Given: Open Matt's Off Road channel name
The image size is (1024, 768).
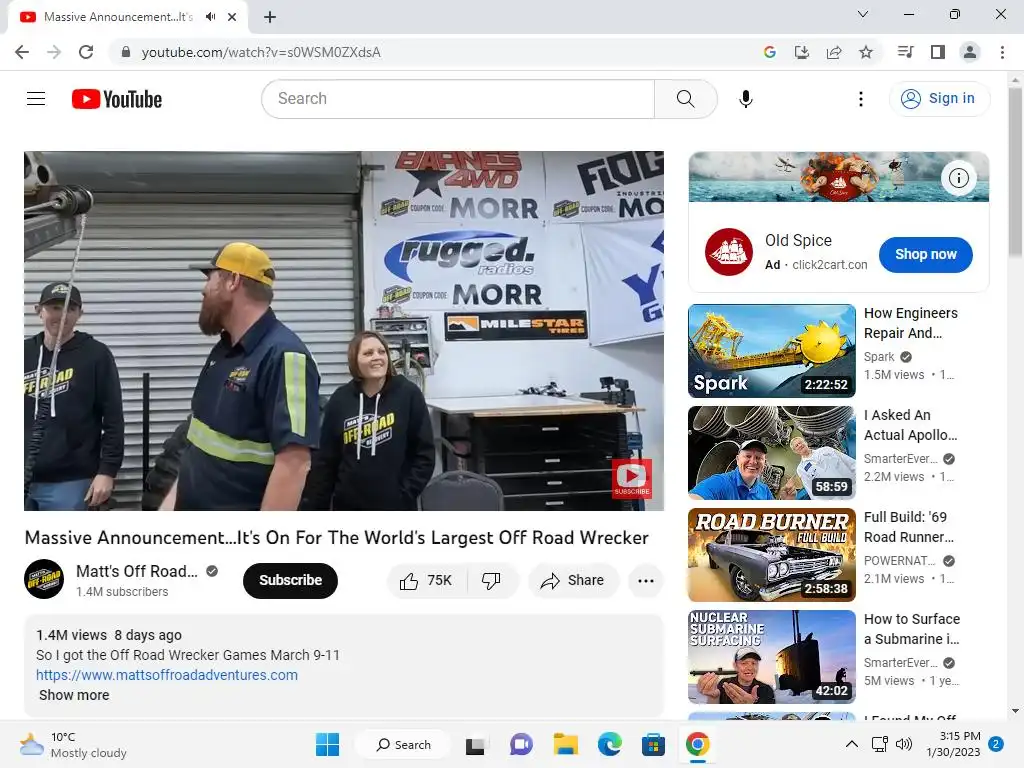Looking at the screenshot, I should [136, 571].
